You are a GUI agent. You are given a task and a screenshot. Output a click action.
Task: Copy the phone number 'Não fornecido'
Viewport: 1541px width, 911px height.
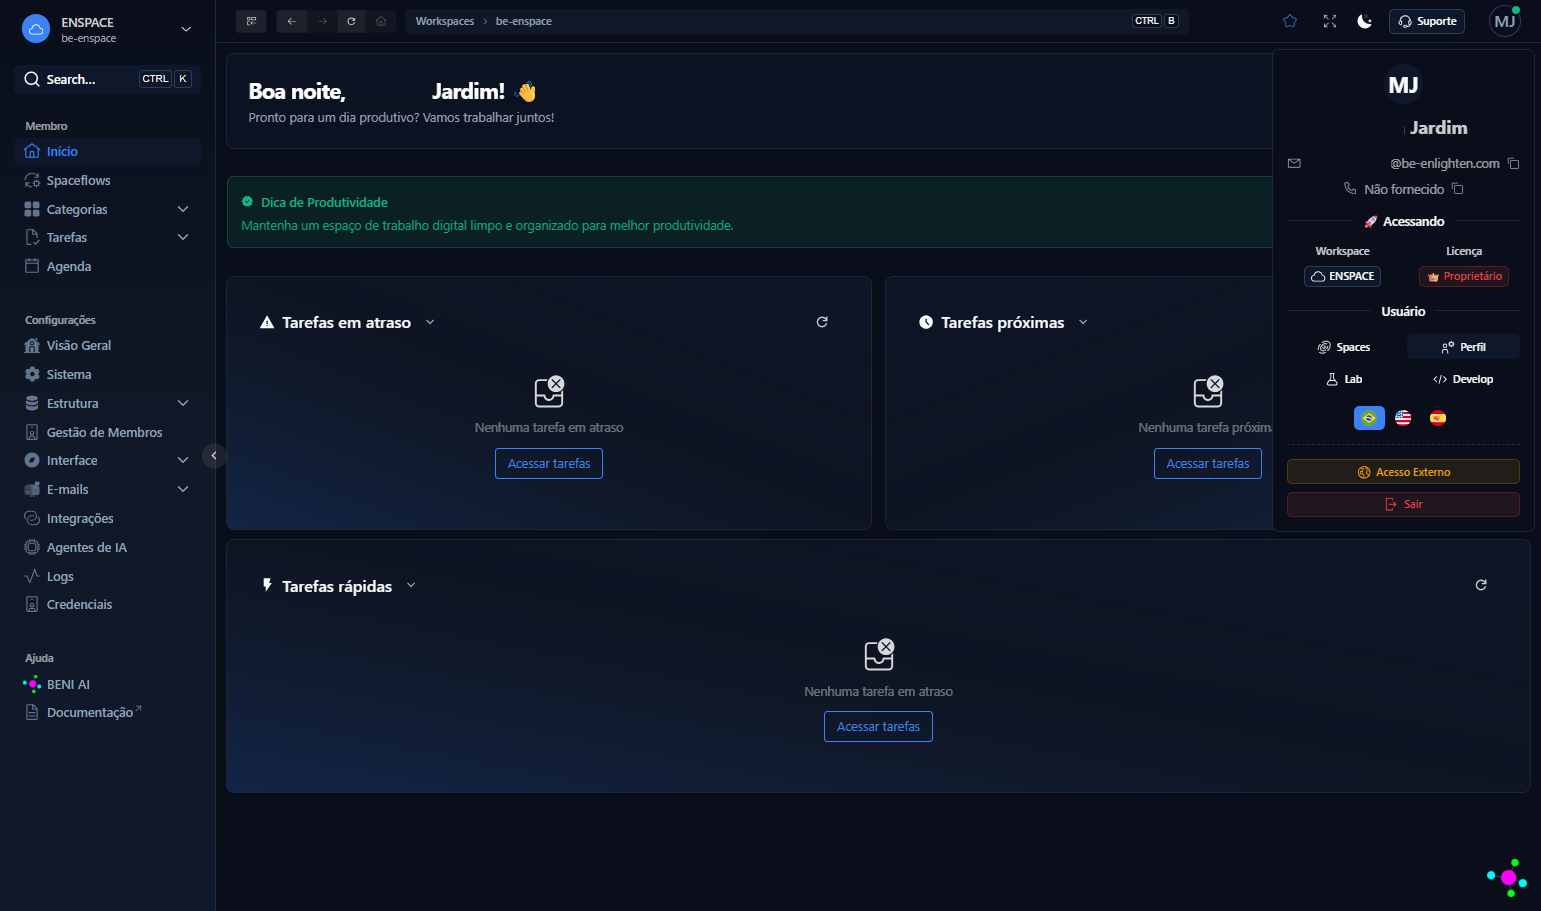[x=1458, y=189]
